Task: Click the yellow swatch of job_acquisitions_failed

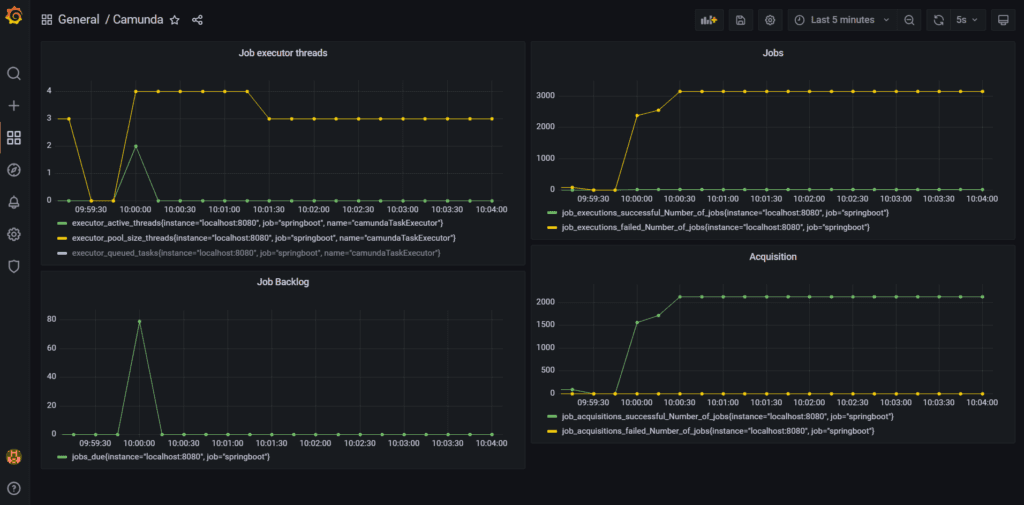Action: [x=552, y=431]
